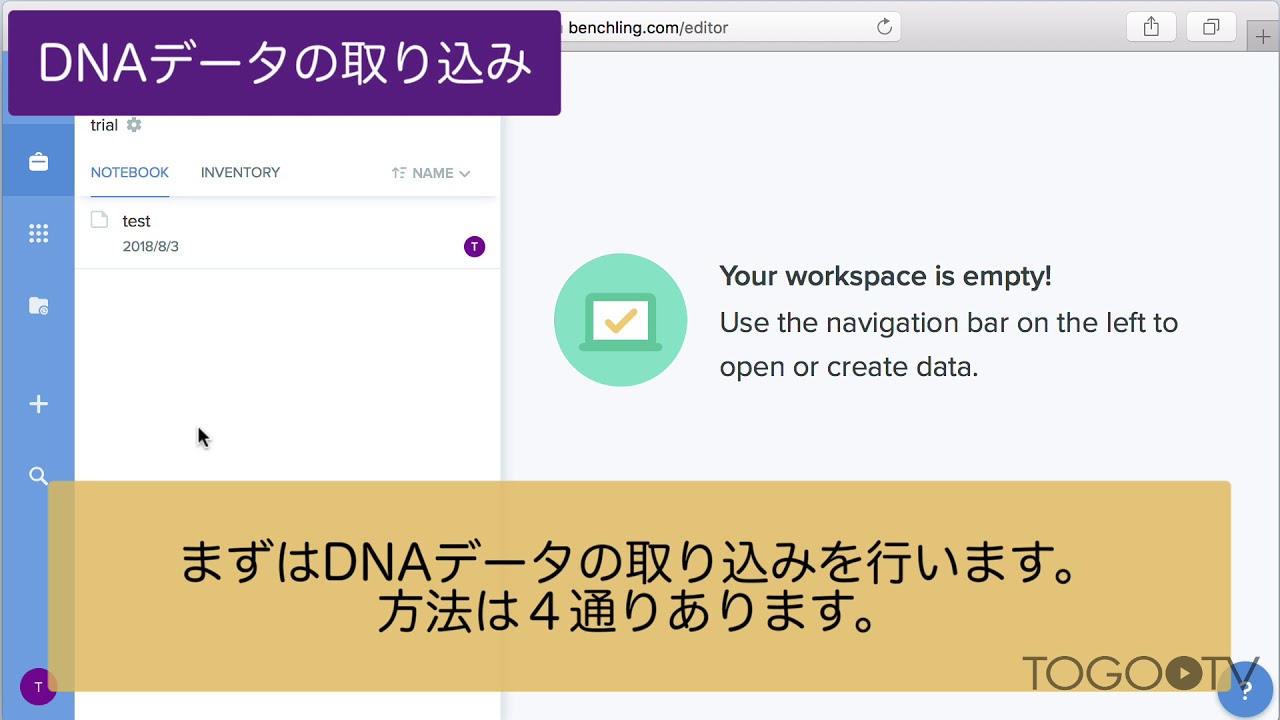Image resolution: width=1280 pixels, height=720 pixels.
Task: Open the search magnifier icon in sidebar
Action: [x=38, y=476]
